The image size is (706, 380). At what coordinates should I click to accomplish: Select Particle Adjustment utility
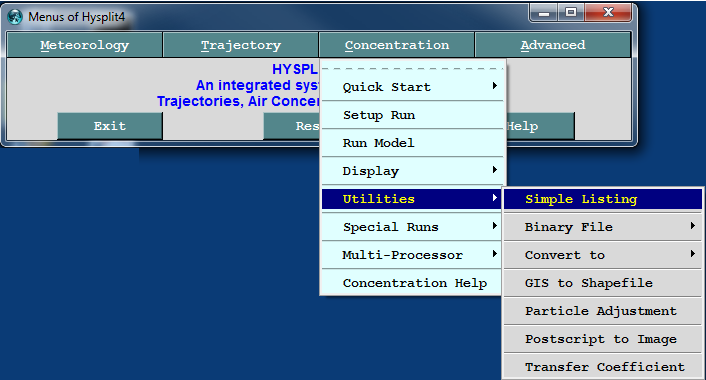click(602, 311)
